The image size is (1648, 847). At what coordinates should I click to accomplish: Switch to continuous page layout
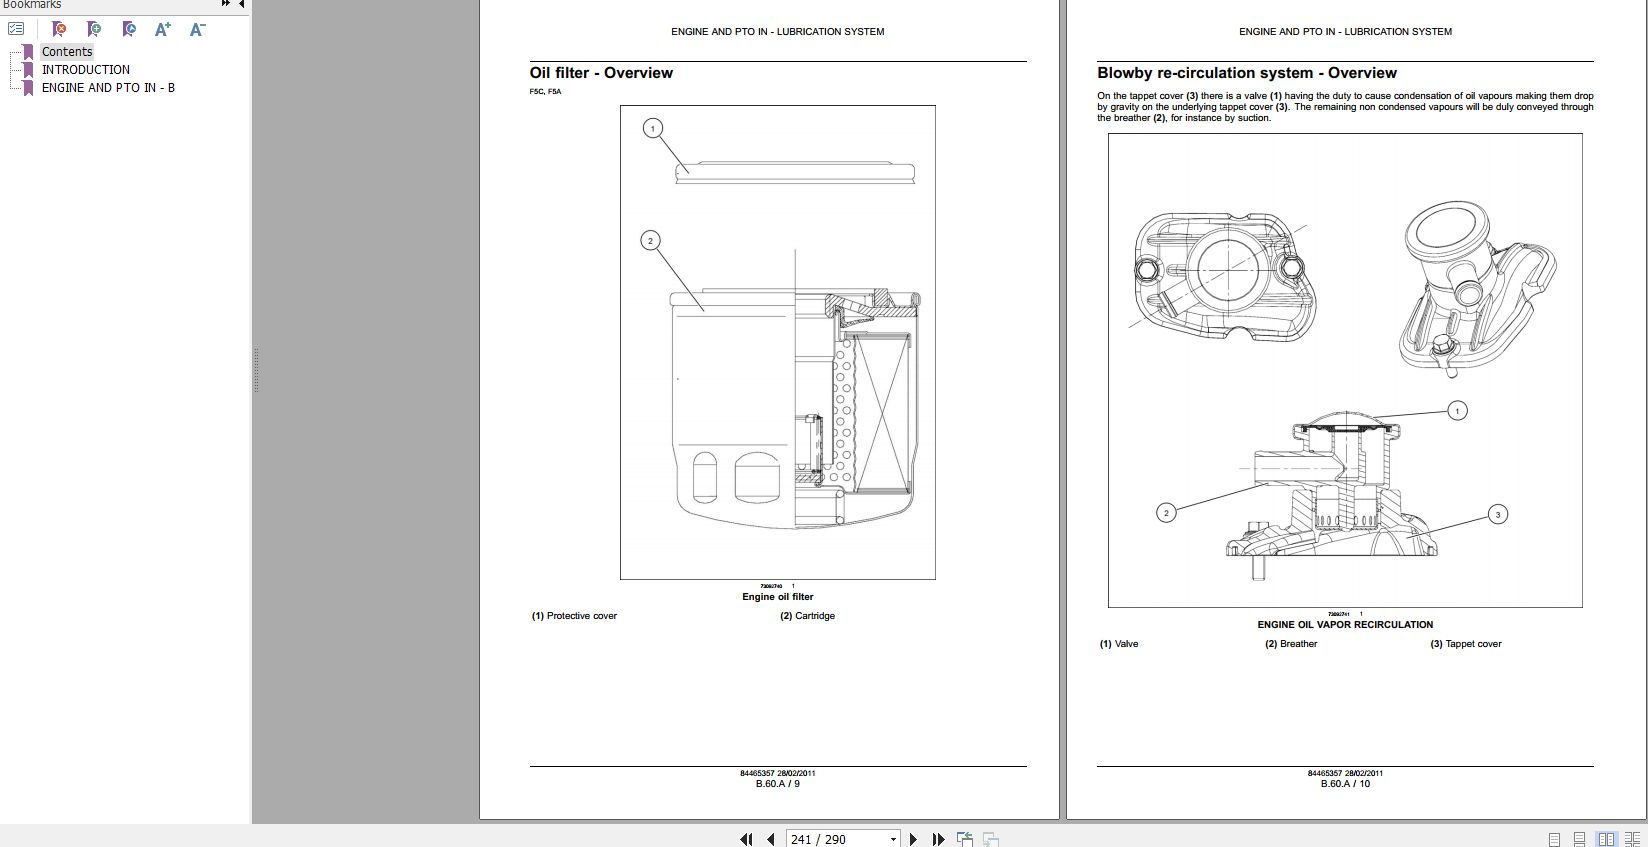point(1579,839)
